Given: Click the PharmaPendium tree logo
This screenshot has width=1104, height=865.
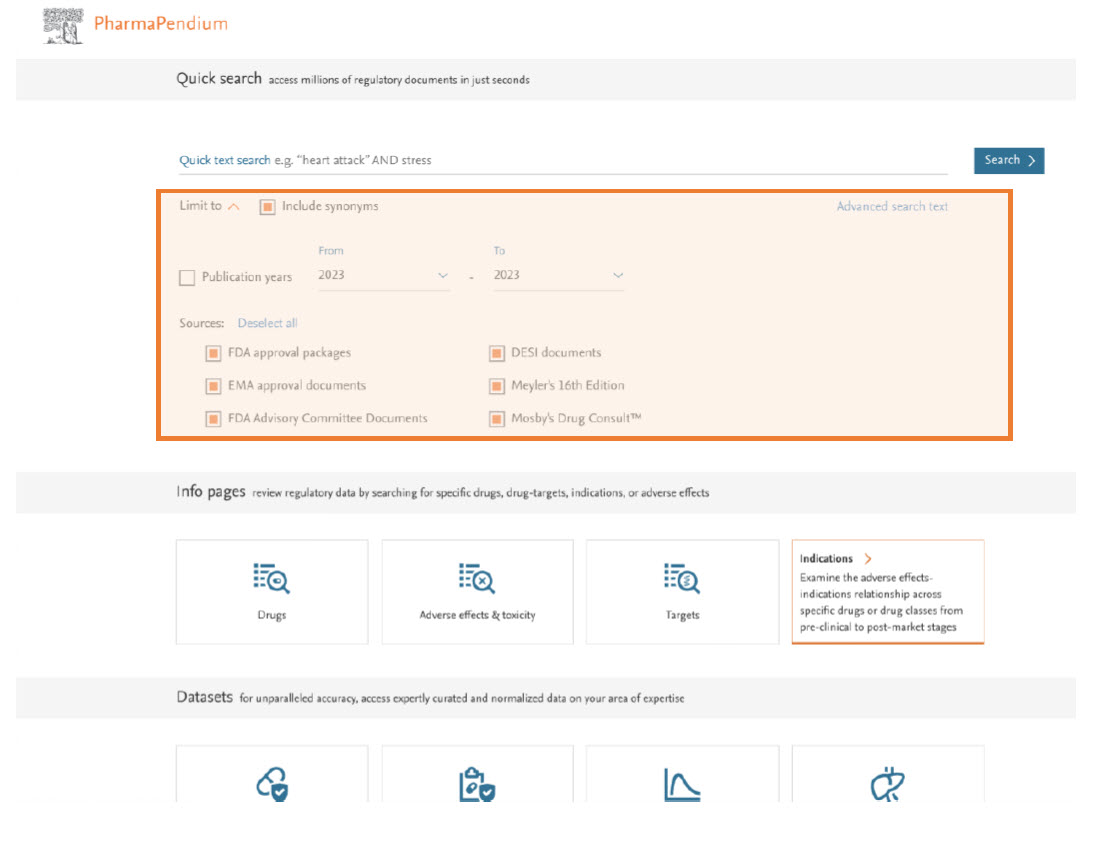Looking at the screenshot, I should point(63,25).
